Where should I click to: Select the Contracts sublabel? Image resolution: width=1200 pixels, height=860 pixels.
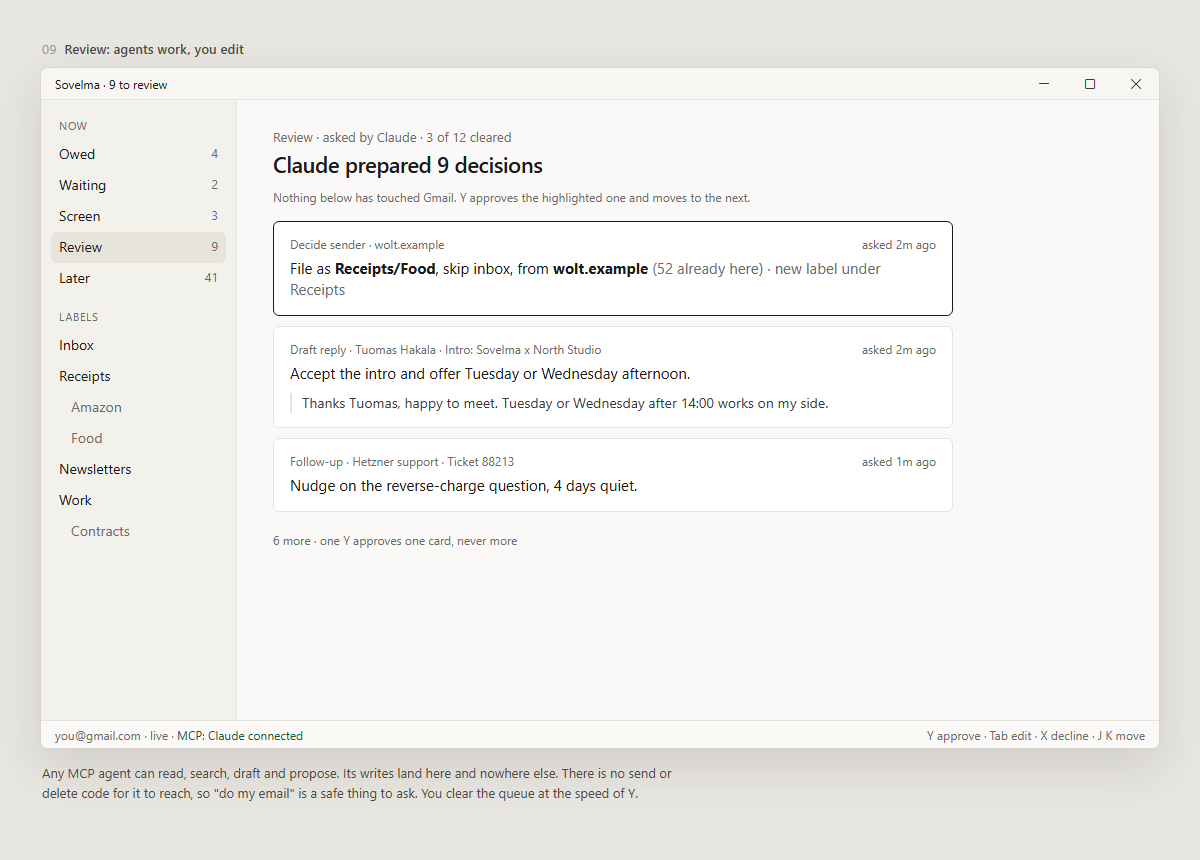coord(138,531)
